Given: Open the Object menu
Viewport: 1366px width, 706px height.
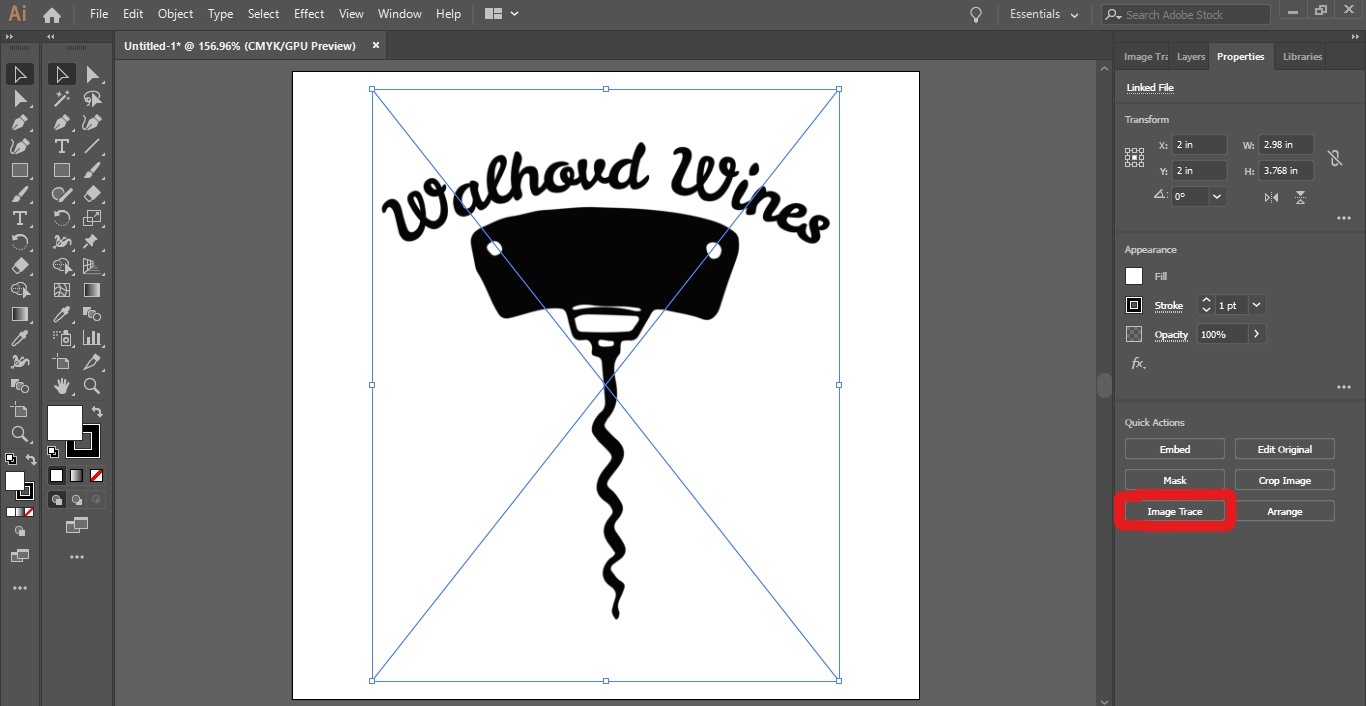Looking at the screenshot, I should click(x=176, y=14).
